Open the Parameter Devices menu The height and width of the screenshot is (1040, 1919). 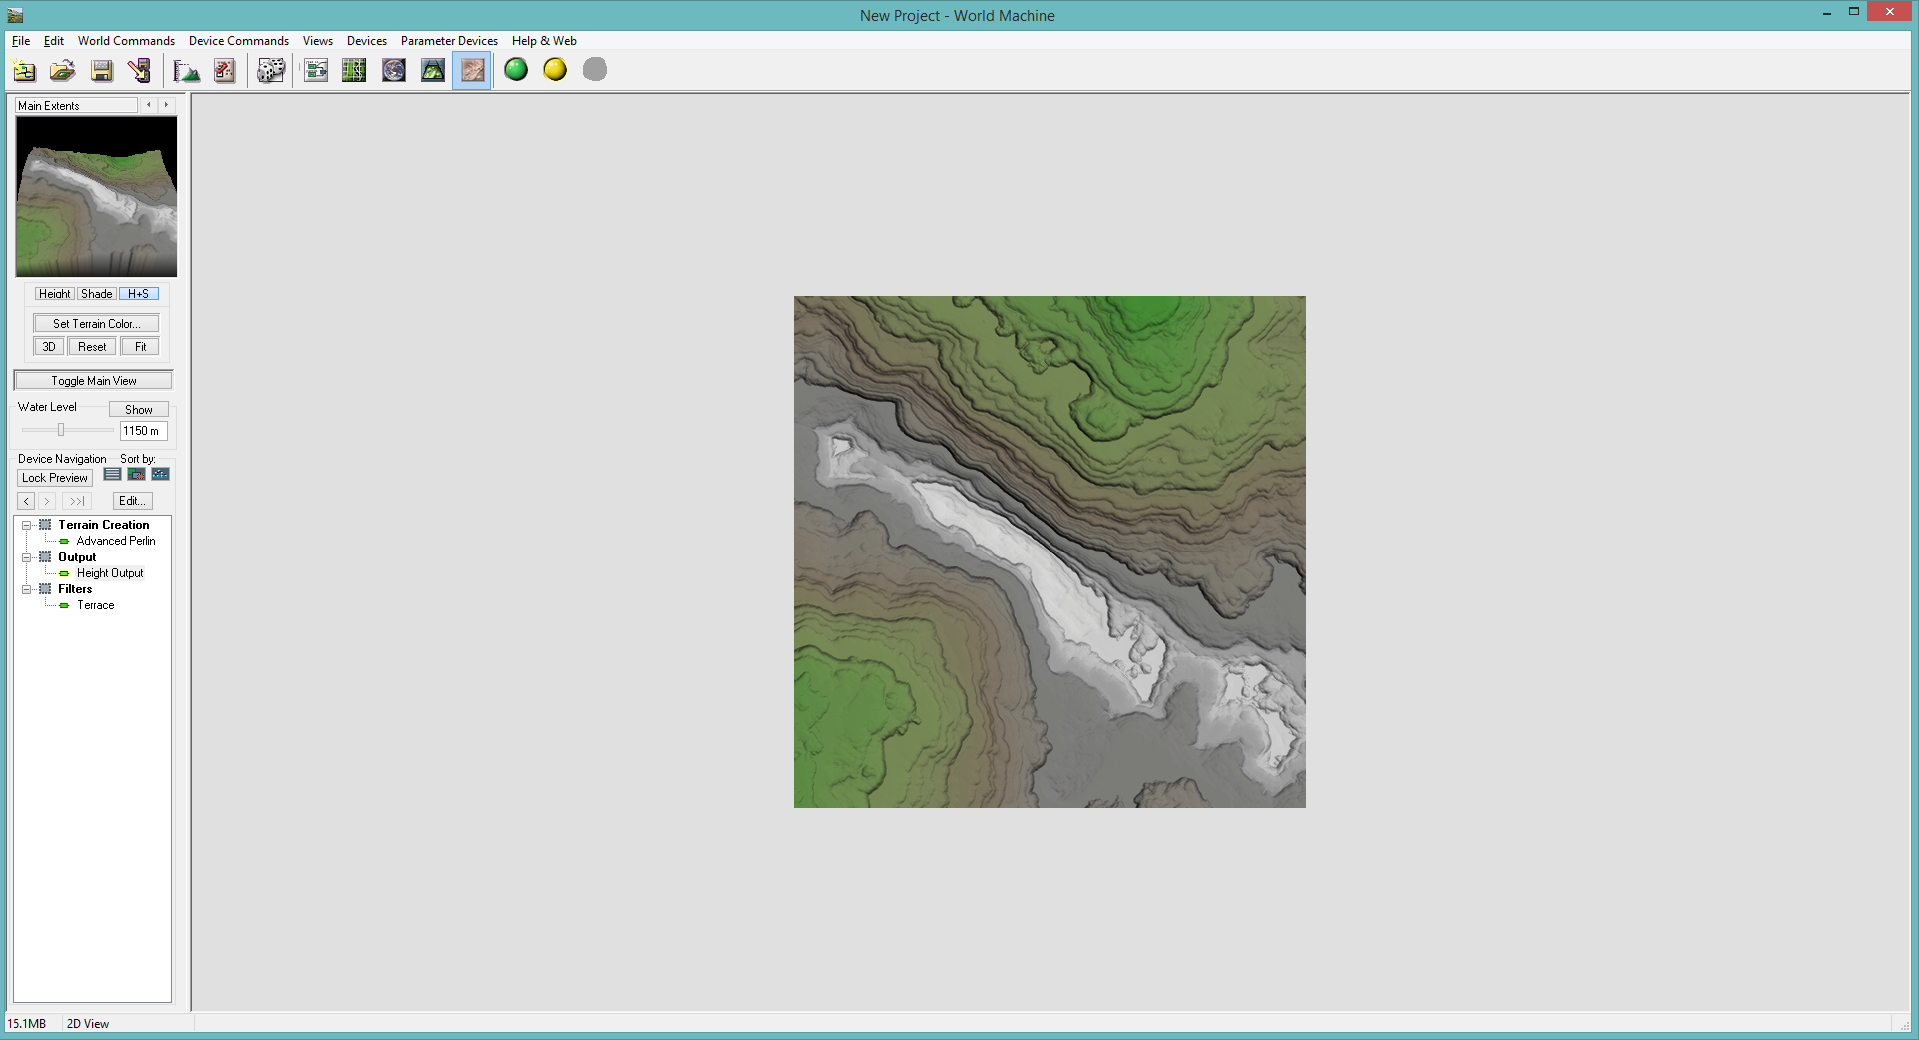[x=449, y=41]
